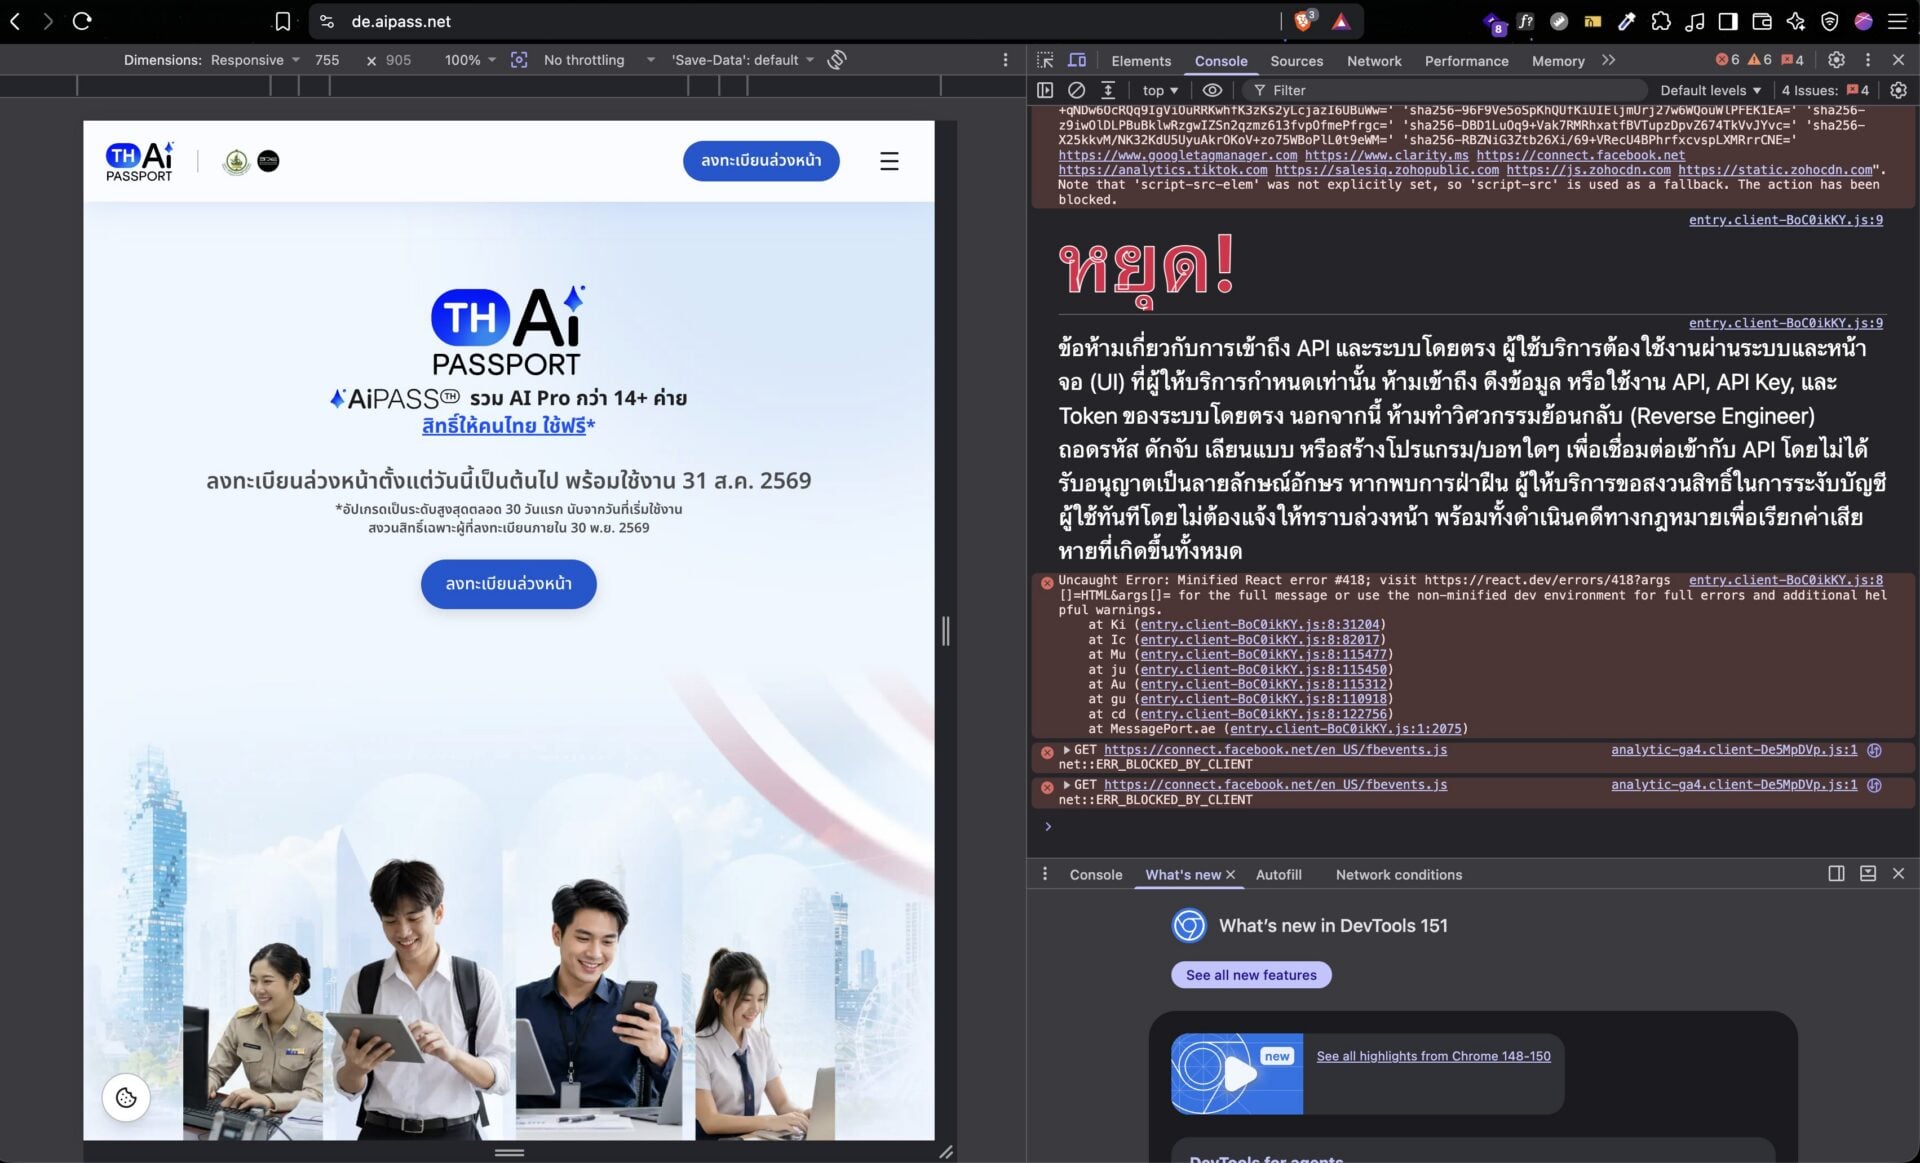Open the eyedropper color picker extension

tap(1627, 21)
